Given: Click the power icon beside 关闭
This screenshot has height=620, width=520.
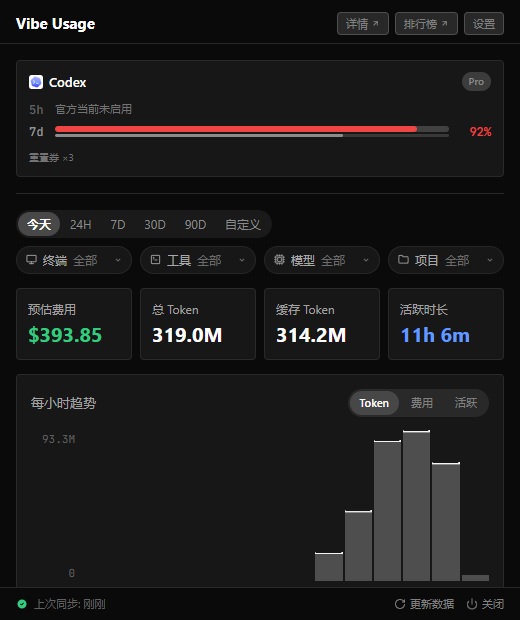Looking at the screenshot, I should click(x=471, y=604).
